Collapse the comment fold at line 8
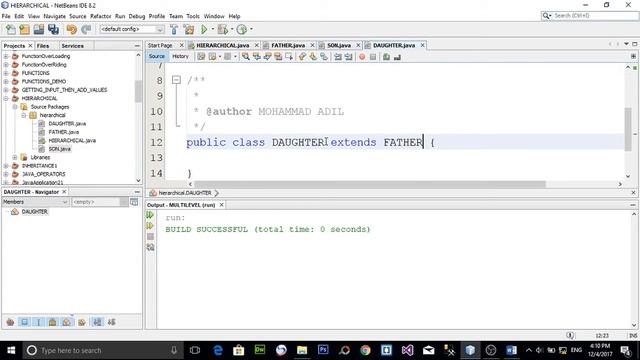Viewport: 640px width, 360px height. [176, 80]
